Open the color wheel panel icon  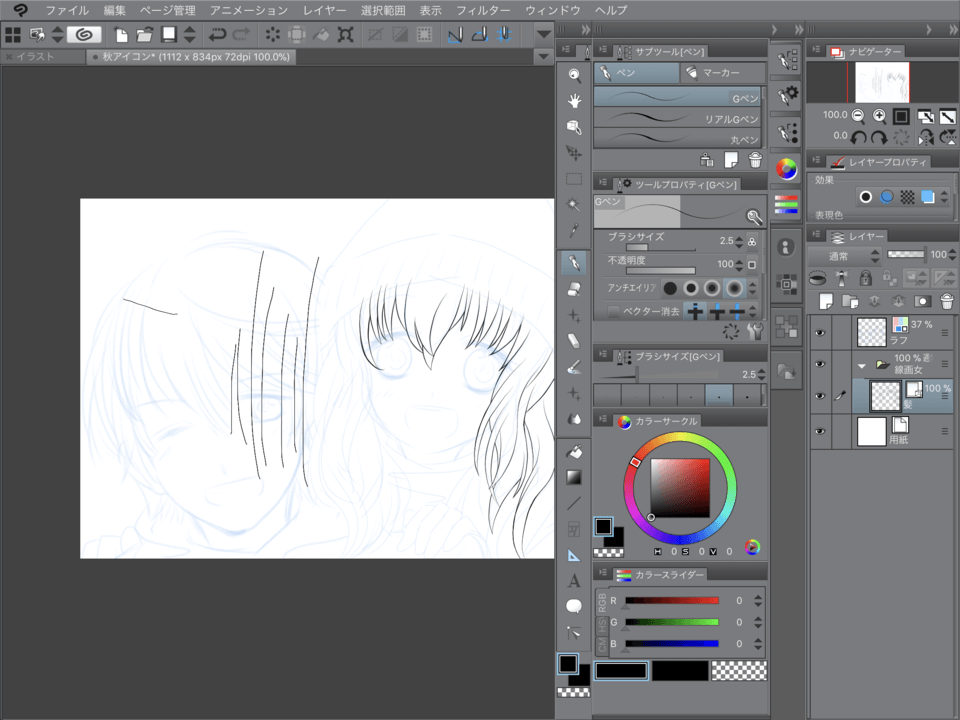pos(787,168)
